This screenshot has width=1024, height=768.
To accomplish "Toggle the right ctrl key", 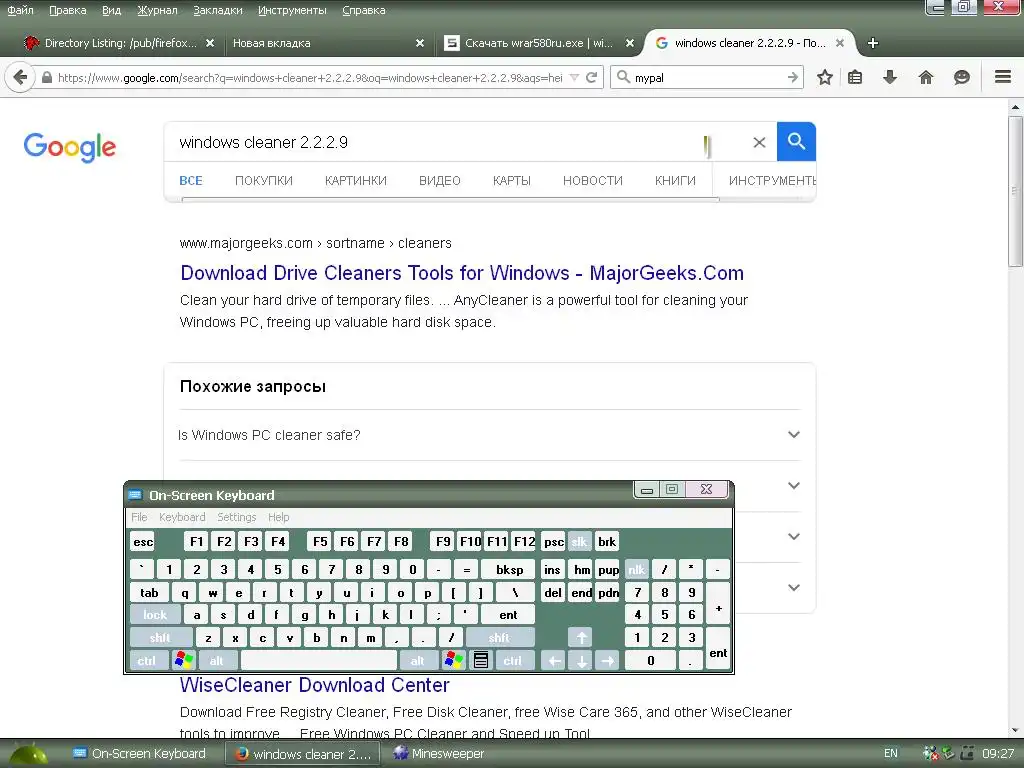I will 513,660.
